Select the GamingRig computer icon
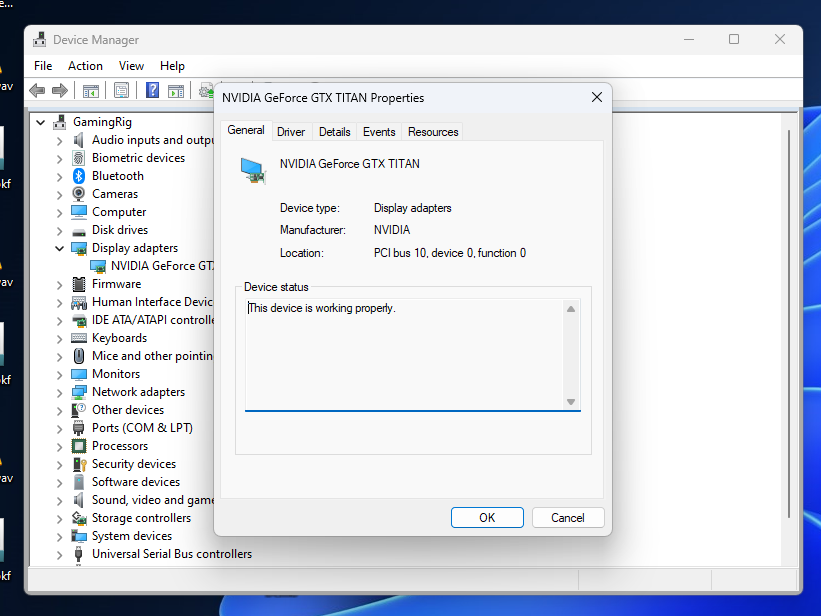Screen dimensions: 821x616 [60, 122]
